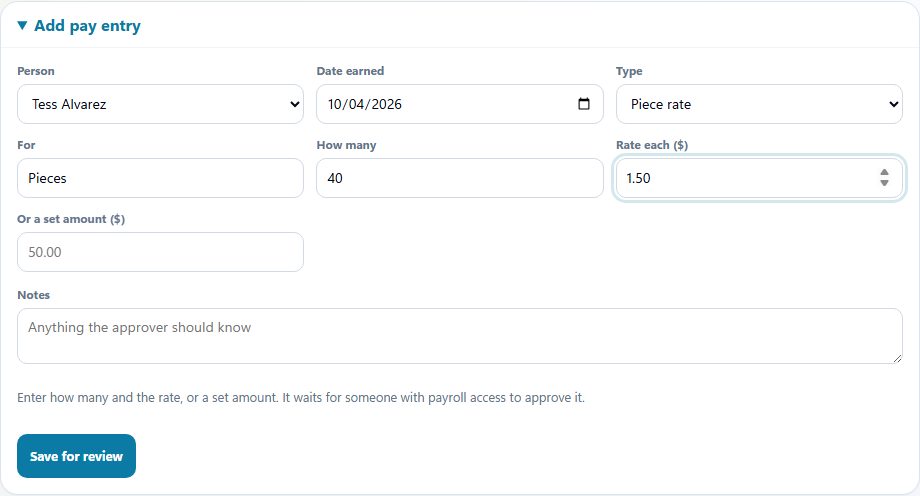Select the day segment 10 in Date earned
The image size is (920, 496).
click(x=335, y=104)
